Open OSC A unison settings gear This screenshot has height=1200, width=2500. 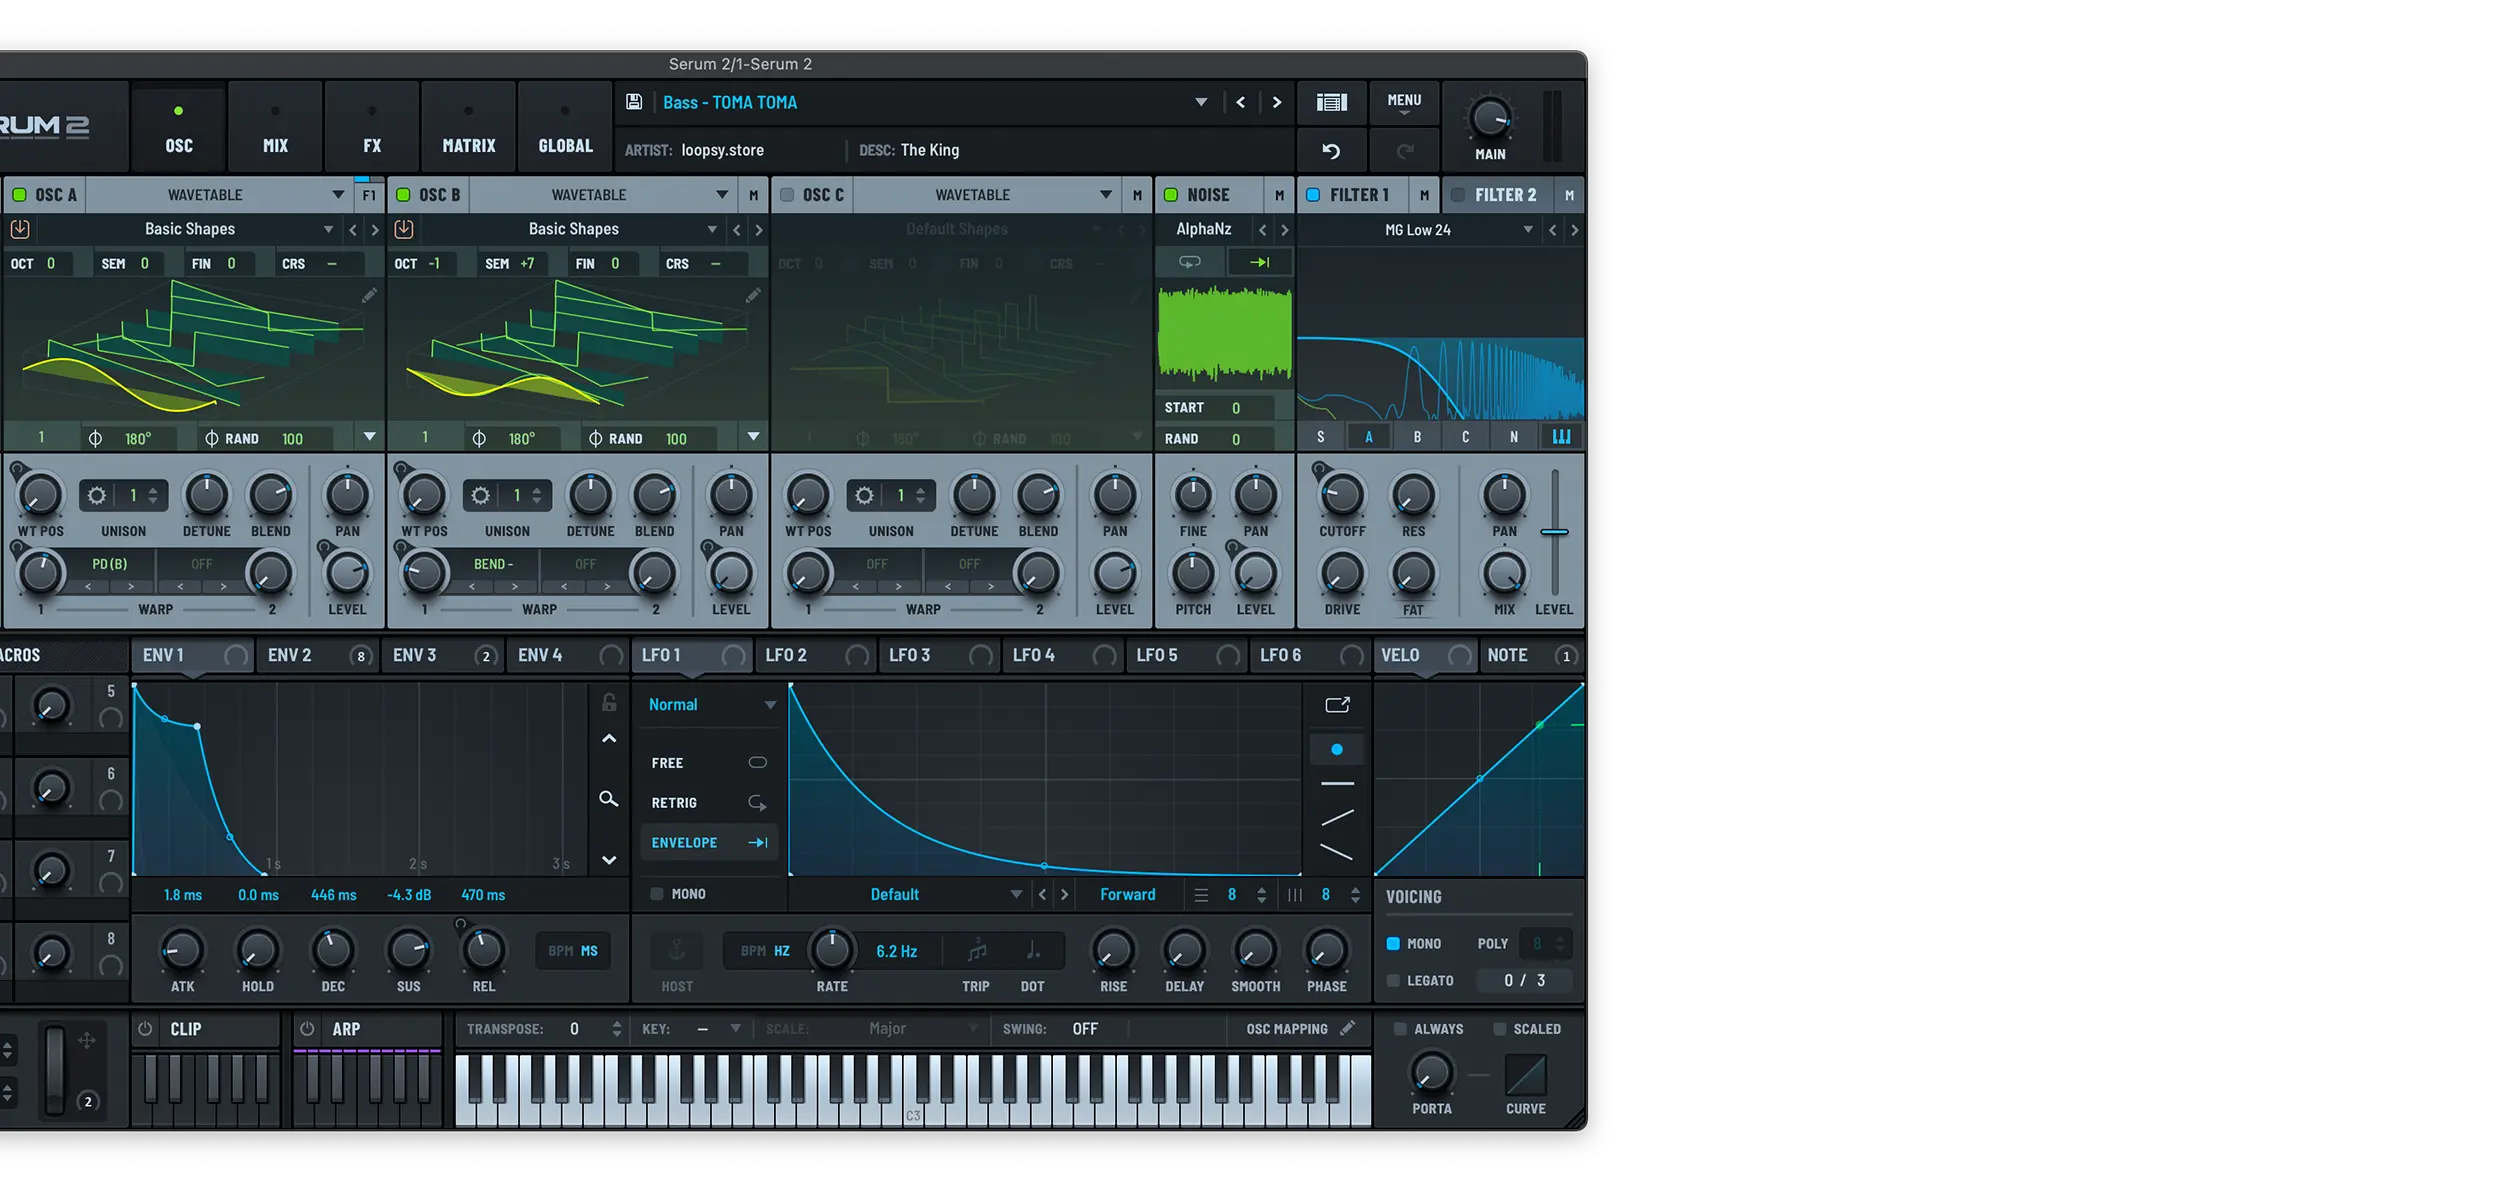[x=96, y=495]
